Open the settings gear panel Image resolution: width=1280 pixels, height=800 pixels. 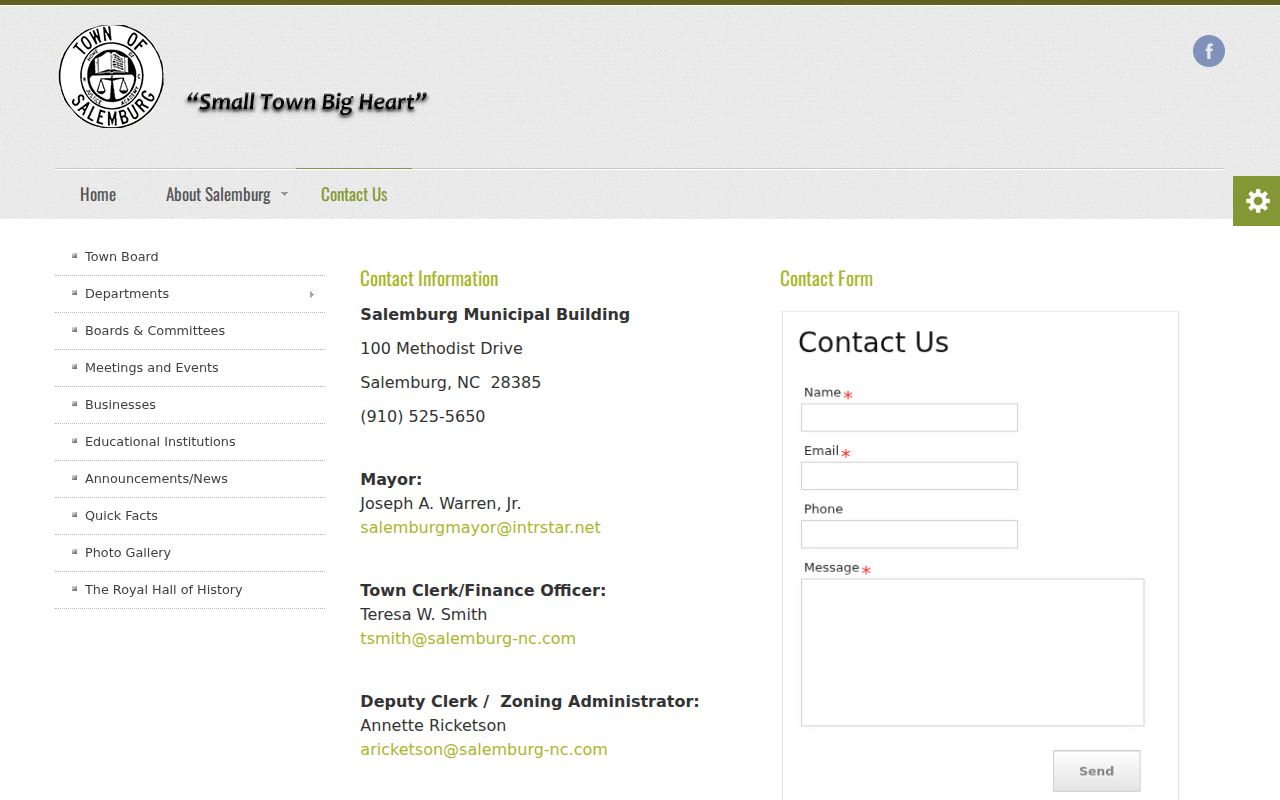(1257, 201)
